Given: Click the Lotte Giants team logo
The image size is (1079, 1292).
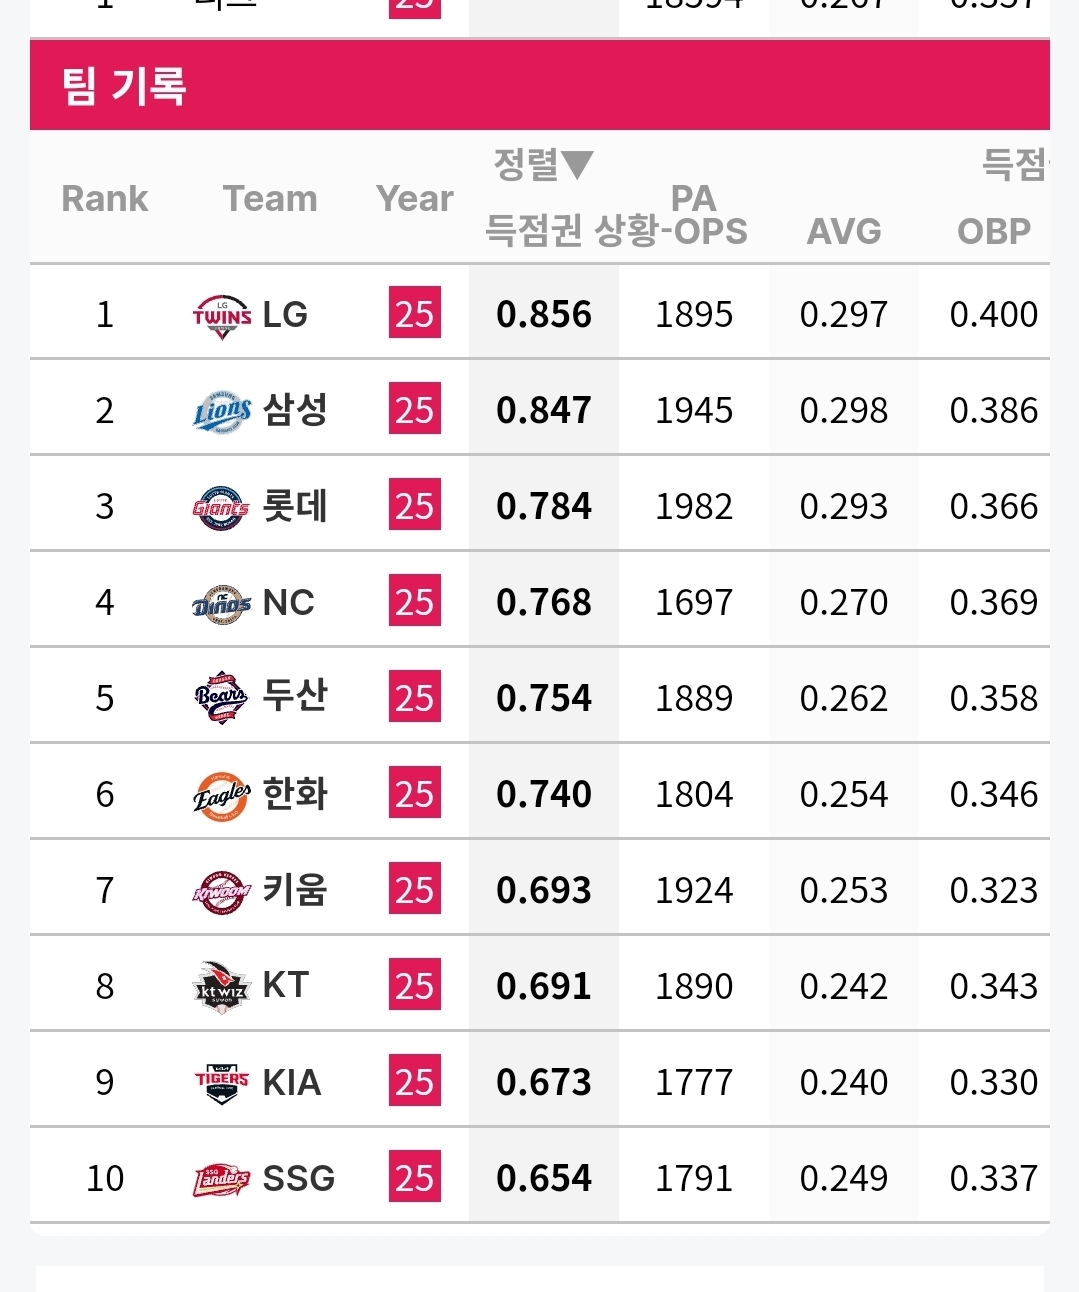Looking at the screenshot, I should click(221, 507).
